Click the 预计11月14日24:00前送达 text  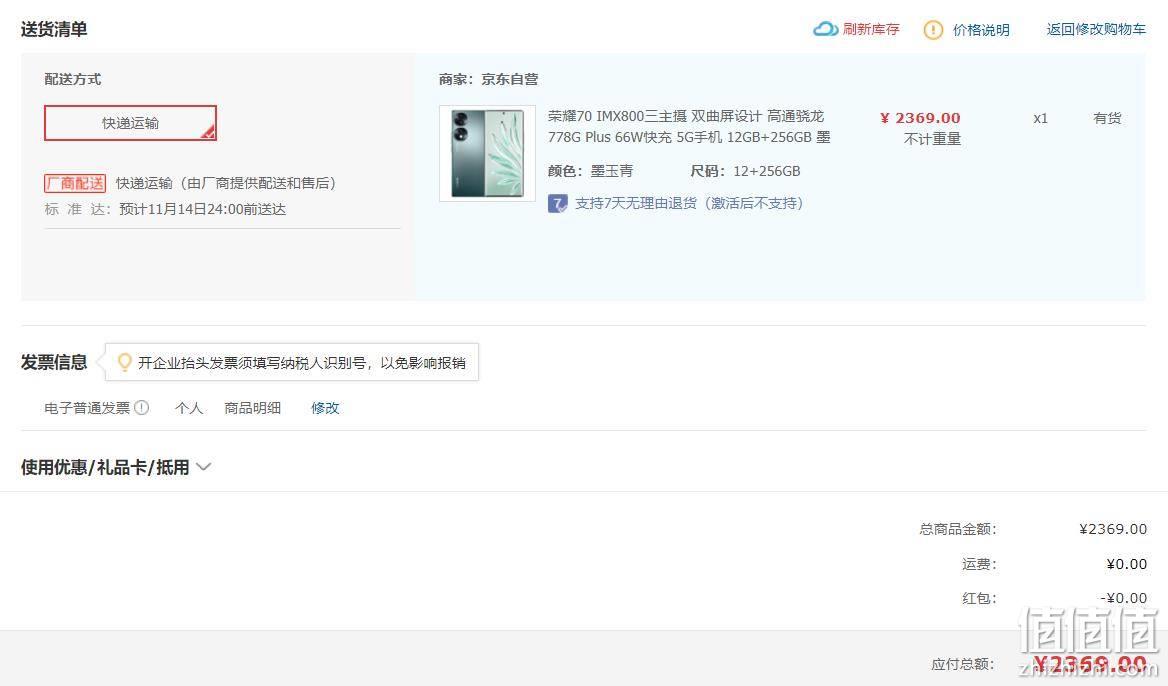pos(203,209)
